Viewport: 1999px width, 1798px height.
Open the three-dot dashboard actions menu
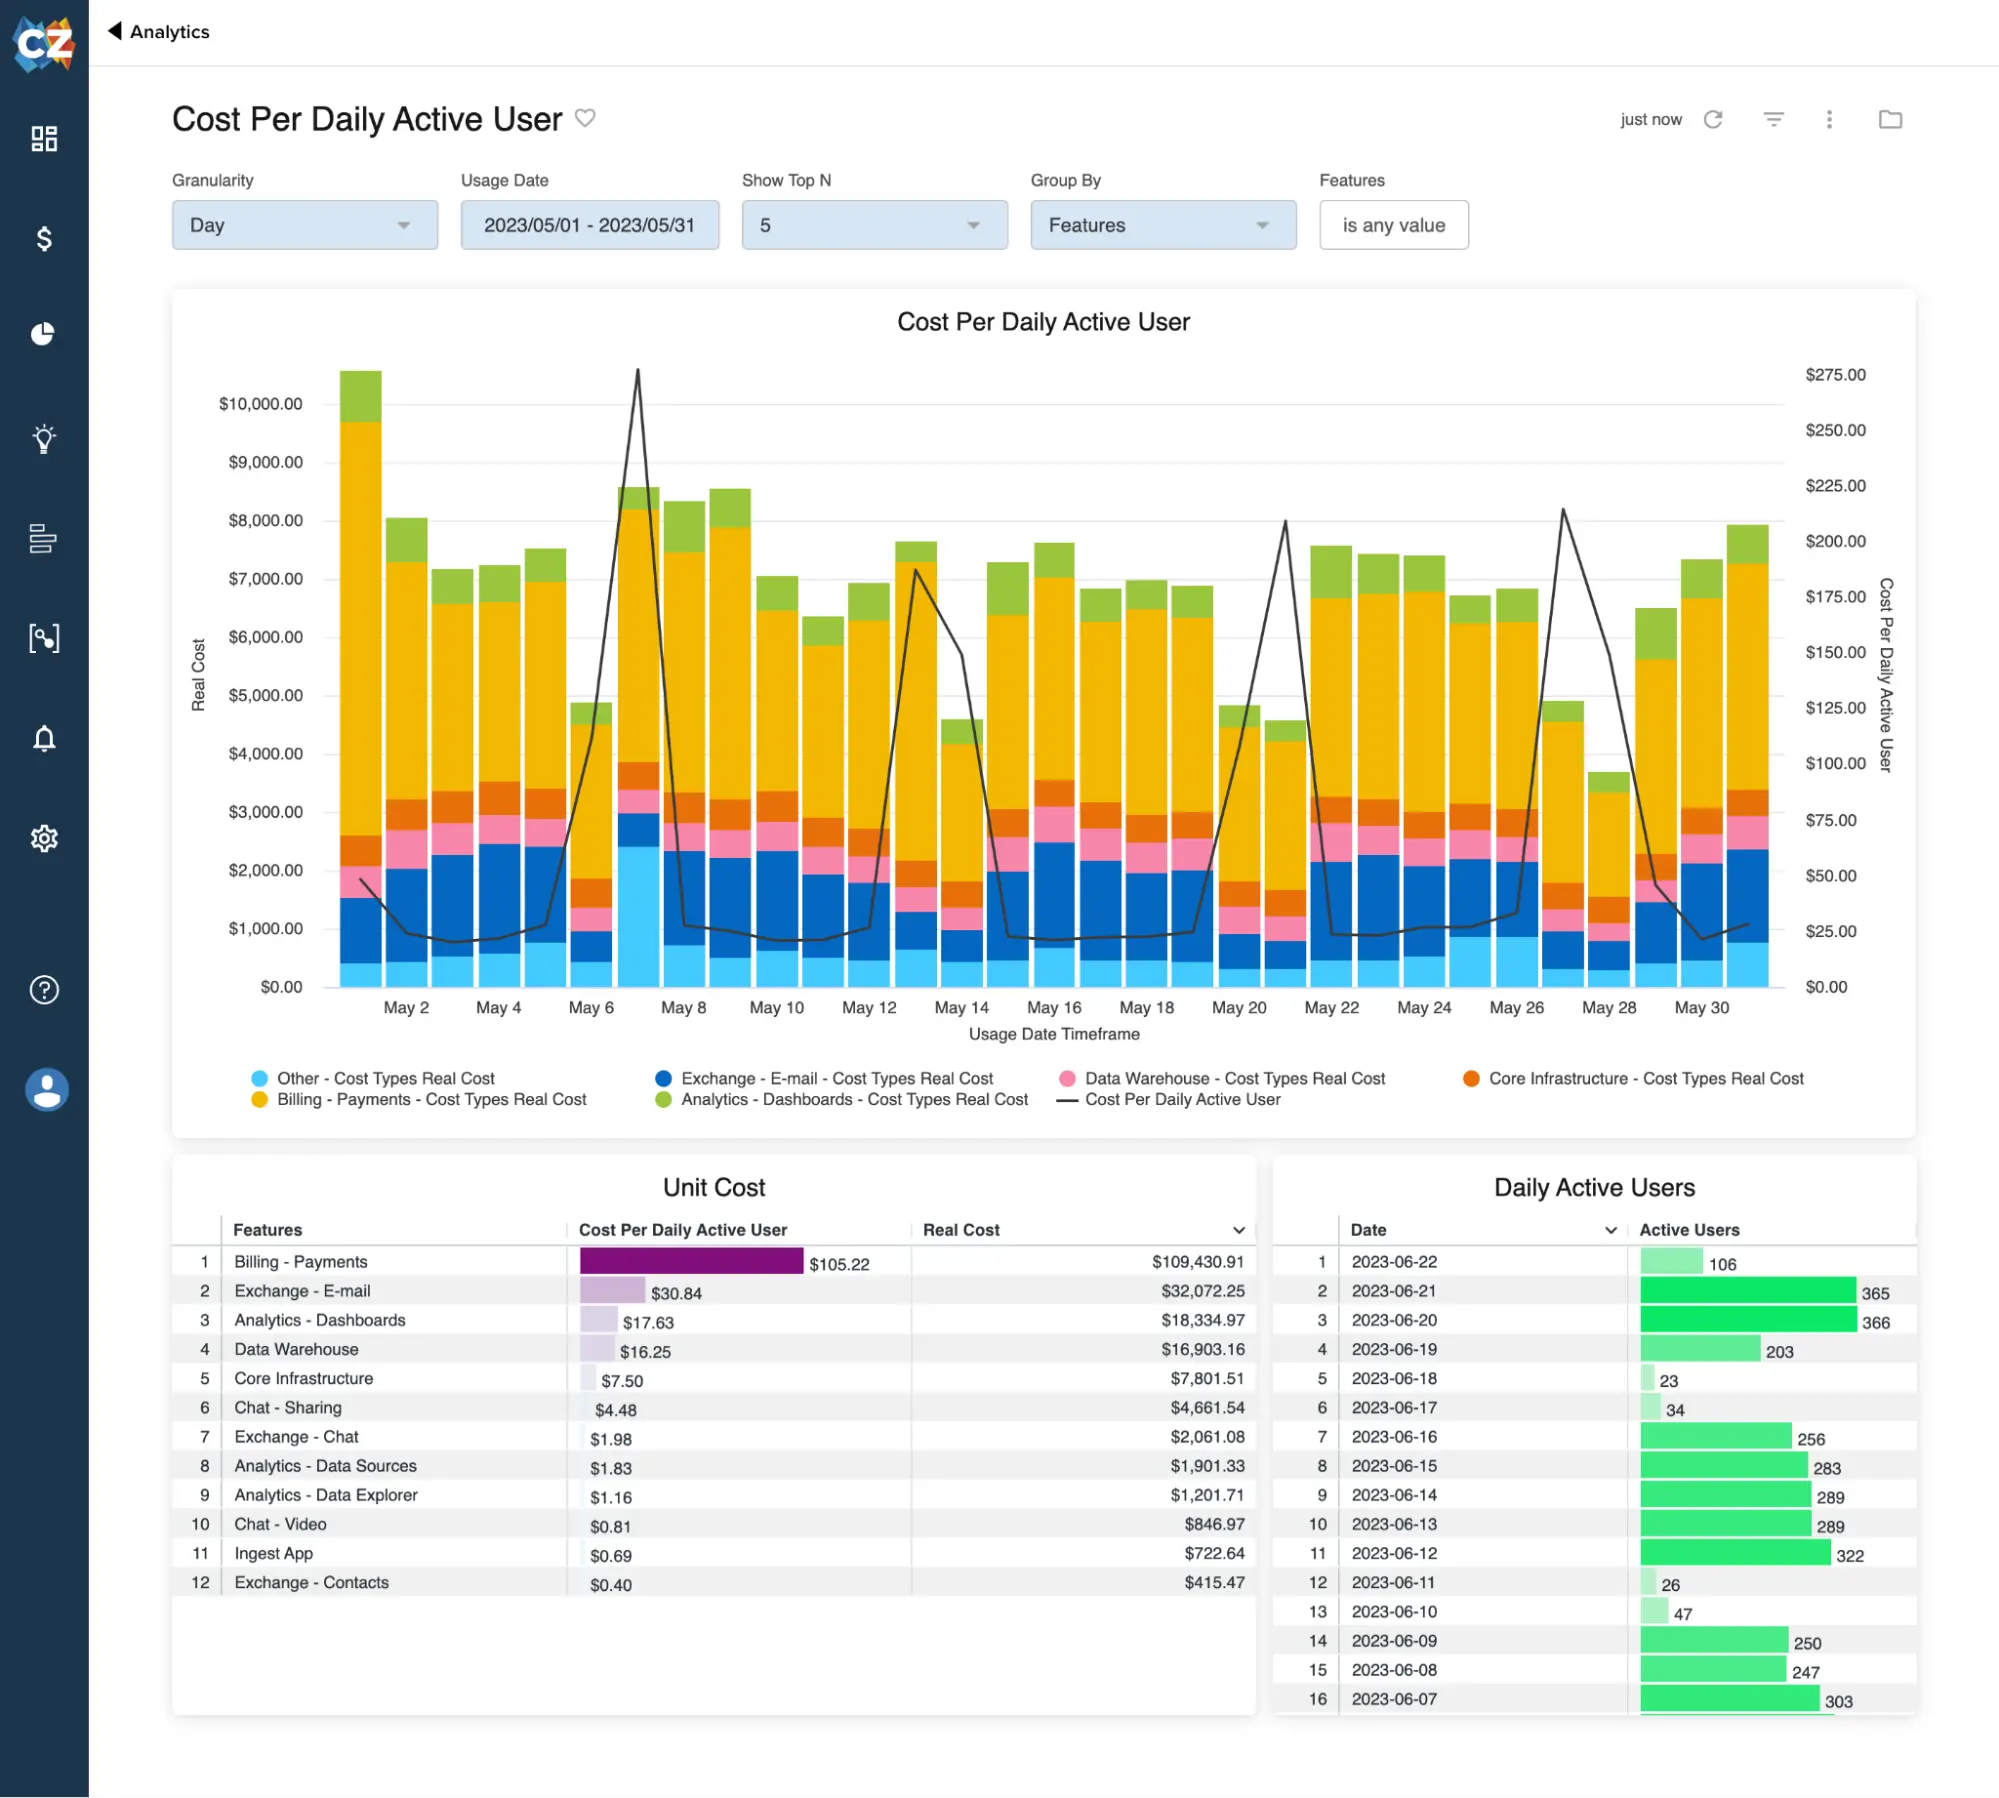tap(1829, 119)
